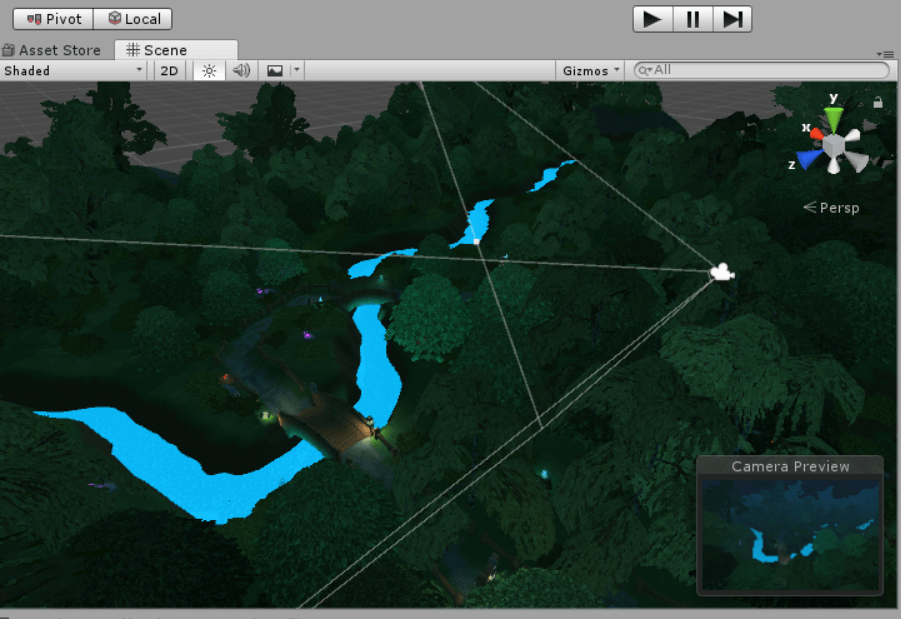The image size is (901, 619).
Task: Click the blue Z axis cone
Action: pos(809,158)
